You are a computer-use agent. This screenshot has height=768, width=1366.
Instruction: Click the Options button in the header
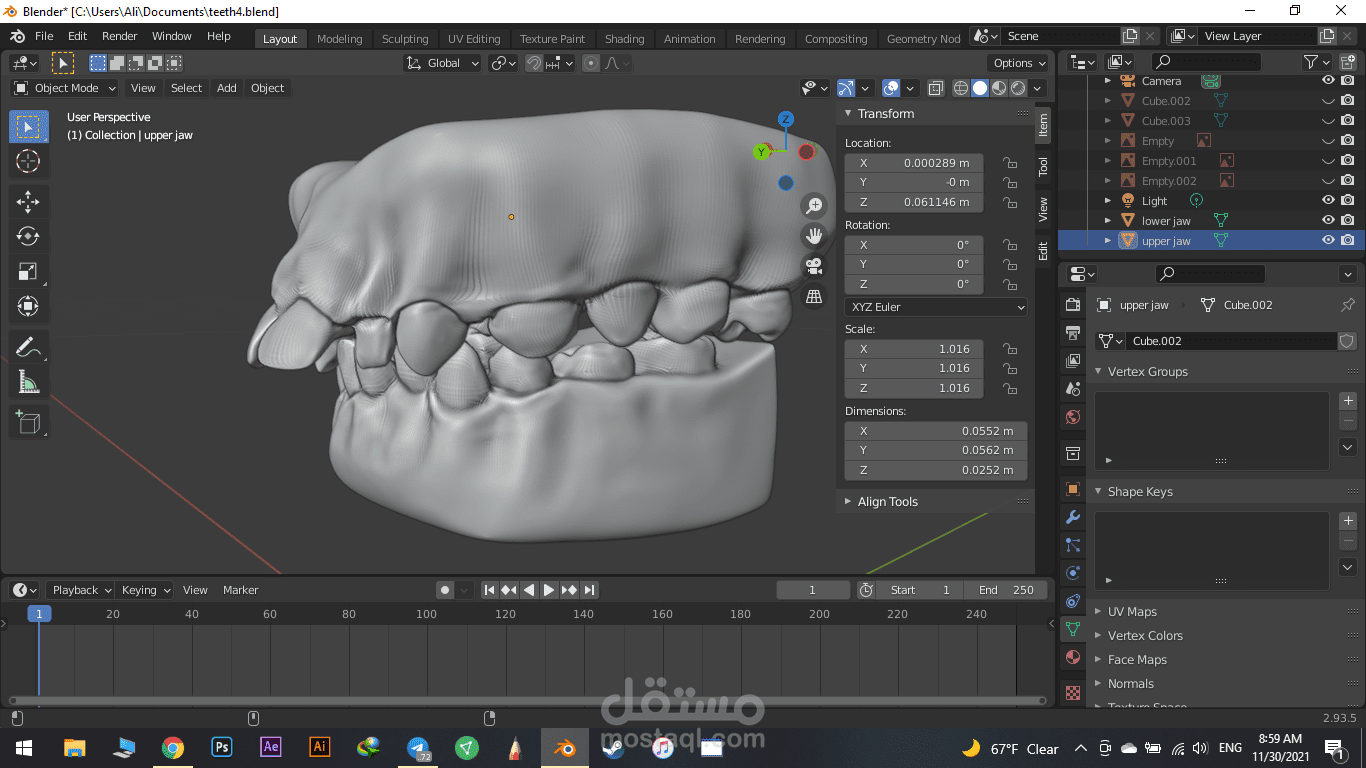[x=1018, y=63]
